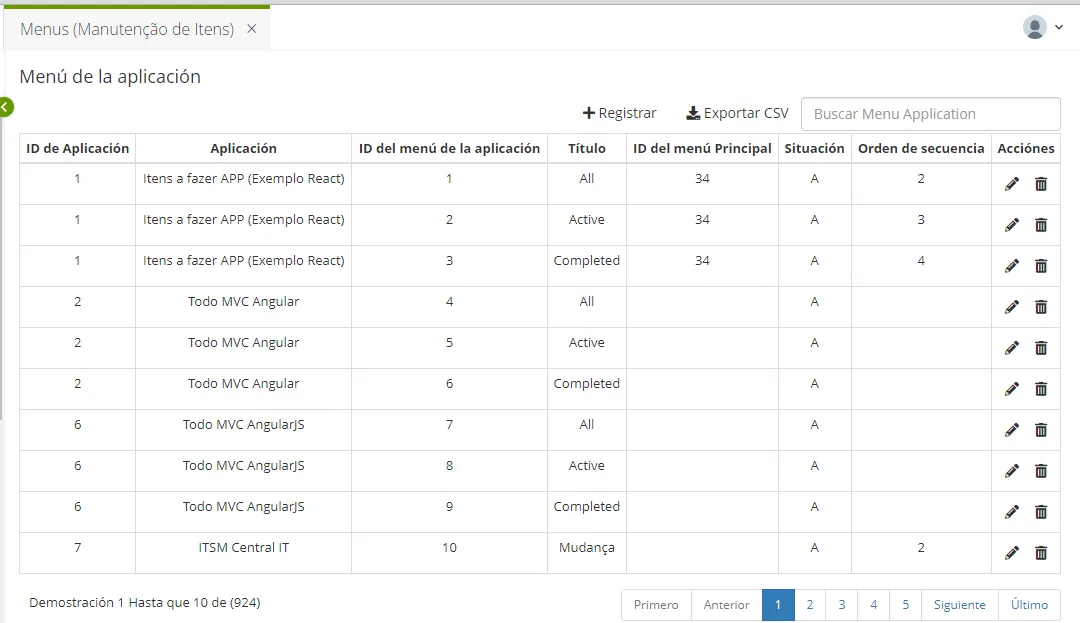The width and height of the screenshot is (1080, 623).
Task: Delete menu row with ID 2
Action: 1041,225
